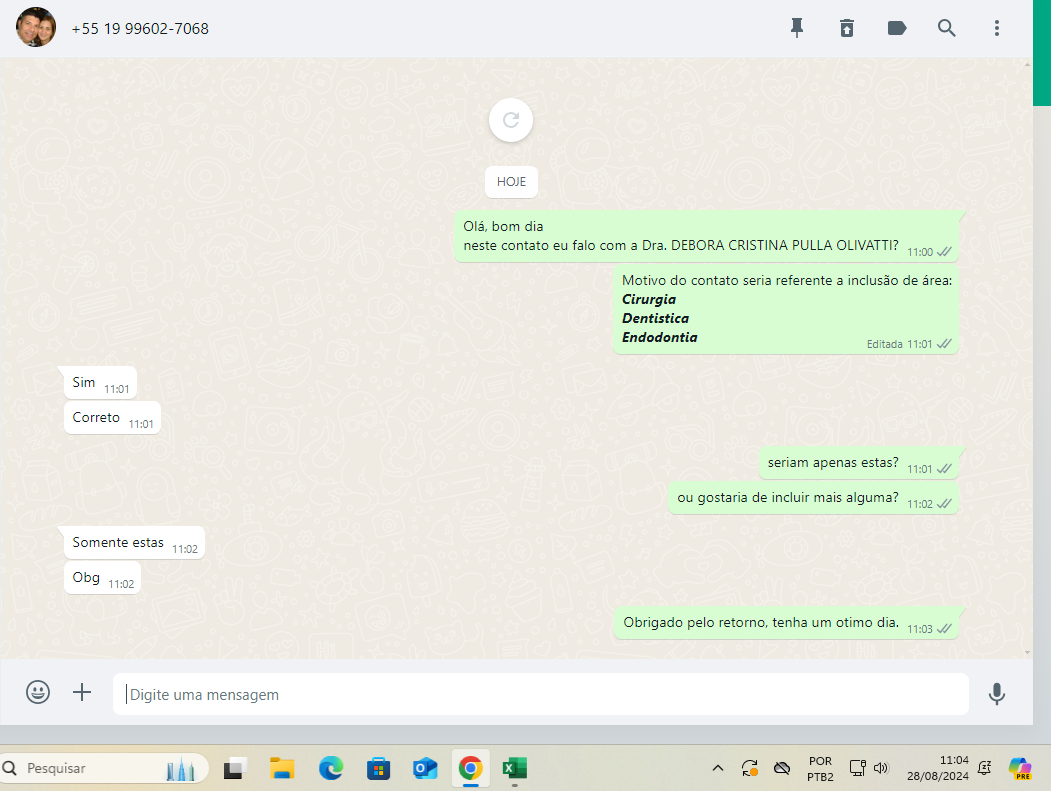This screenshot has height=791, width=1051.
Task: Open Outlook from the taskbar
Action: pos(426,768)
